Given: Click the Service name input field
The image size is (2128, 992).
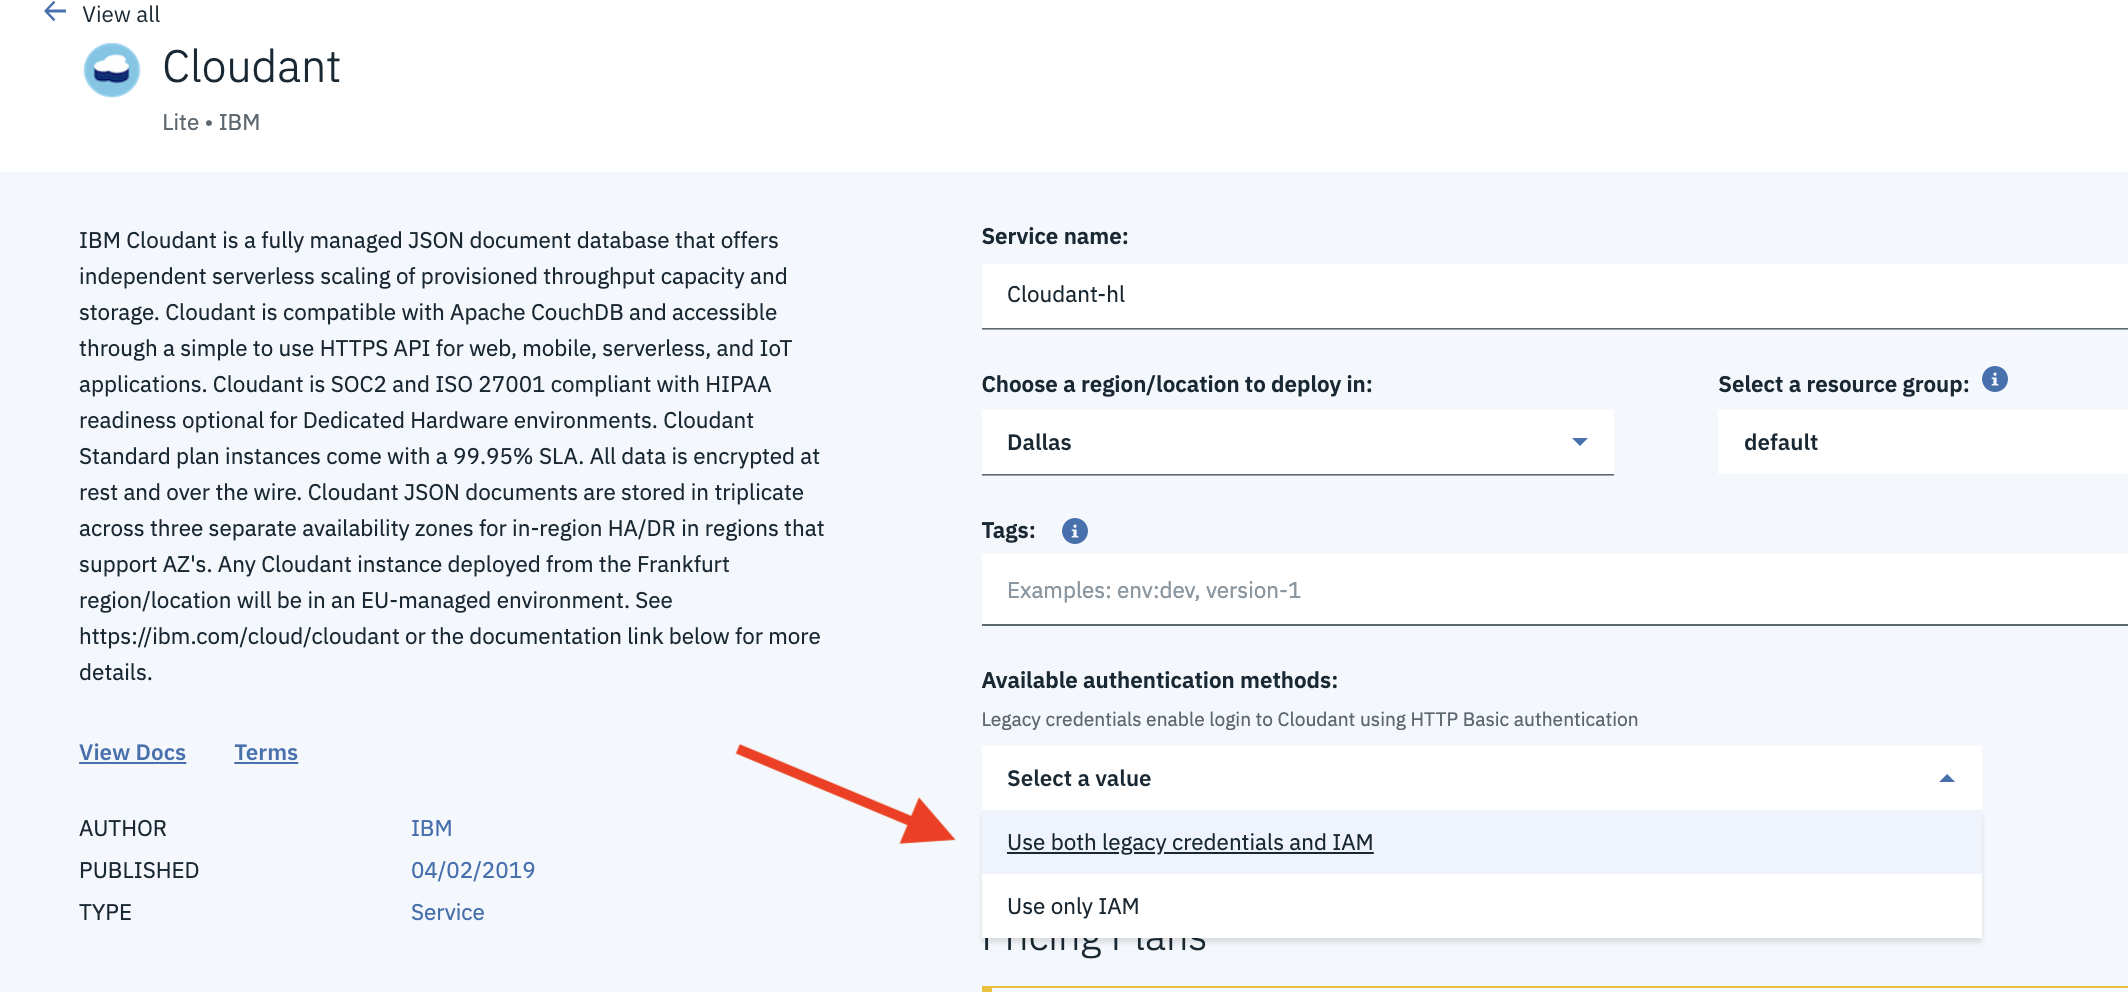Looking at the screenshot, I should [1554, 295].
